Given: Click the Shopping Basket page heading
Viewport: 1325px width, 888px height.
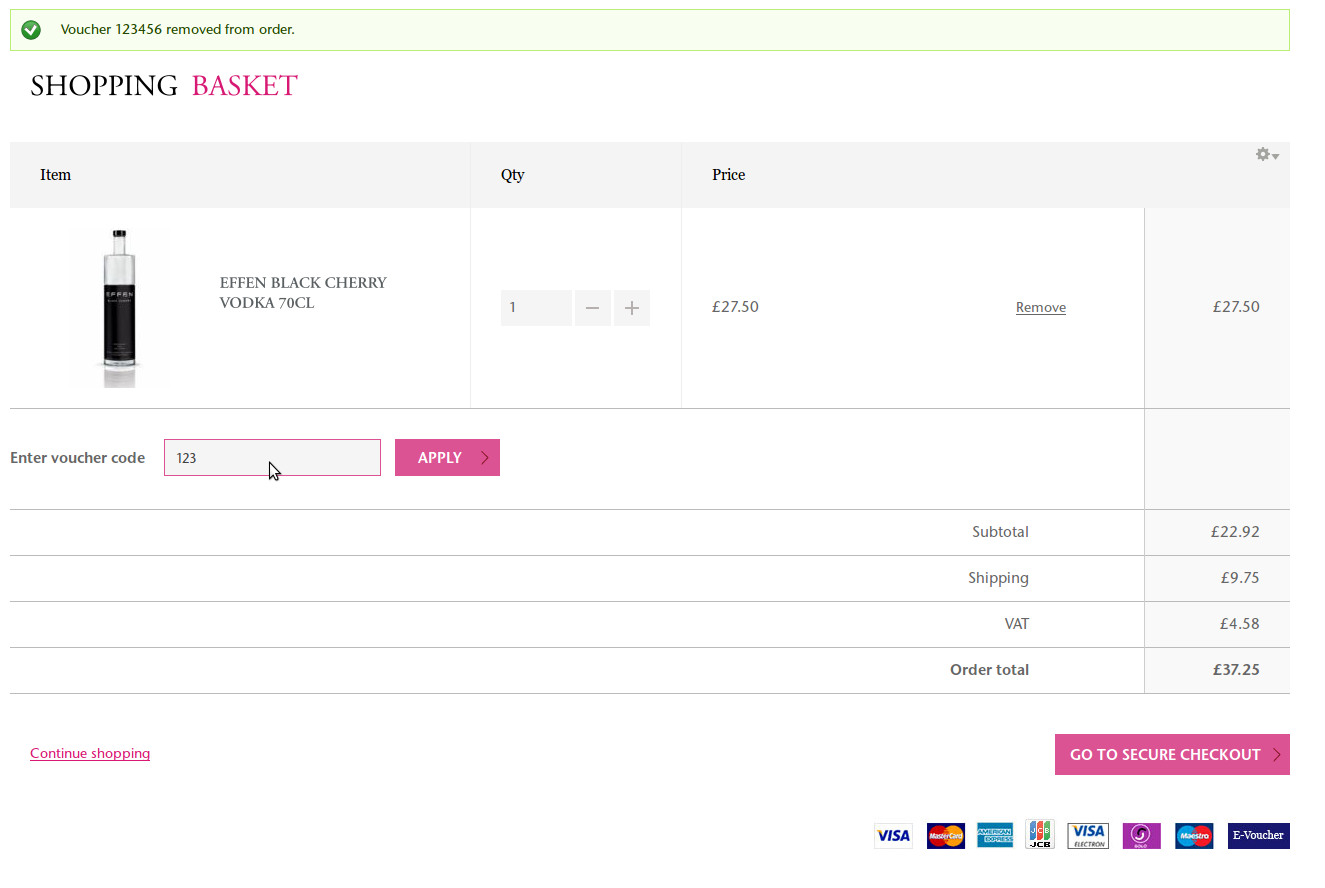Looking at the screenshot, I should pyautogui.click(x=164, y=86).
